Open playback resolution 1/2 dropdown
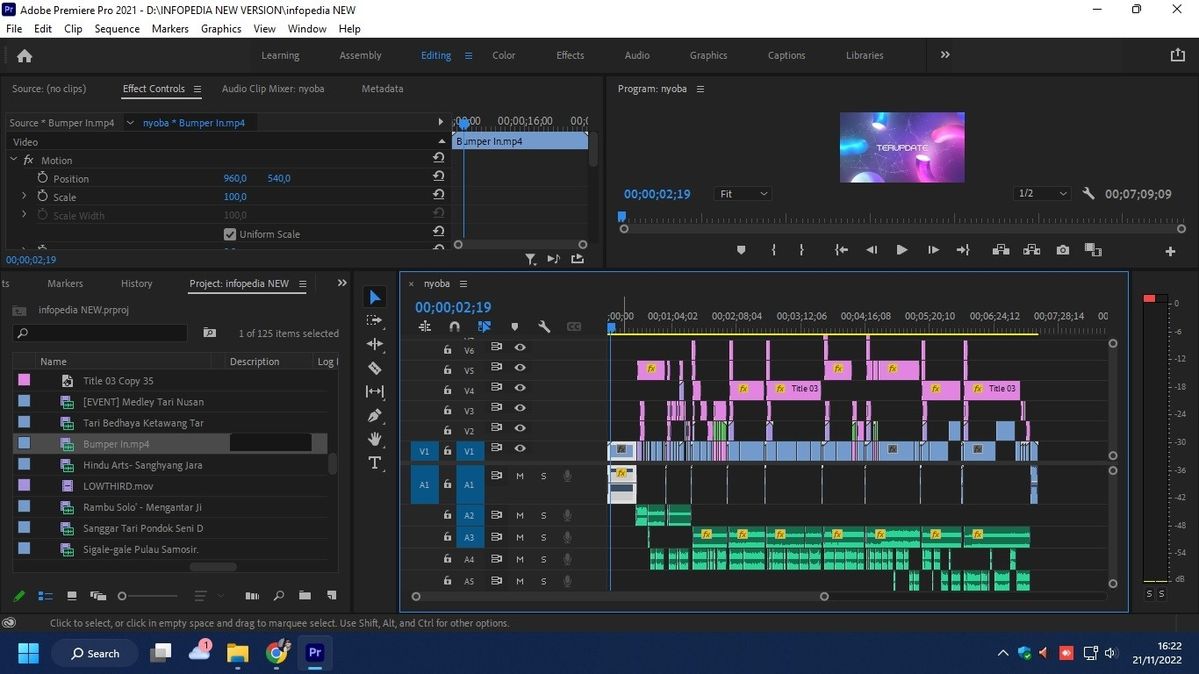 coord(1041,194)
